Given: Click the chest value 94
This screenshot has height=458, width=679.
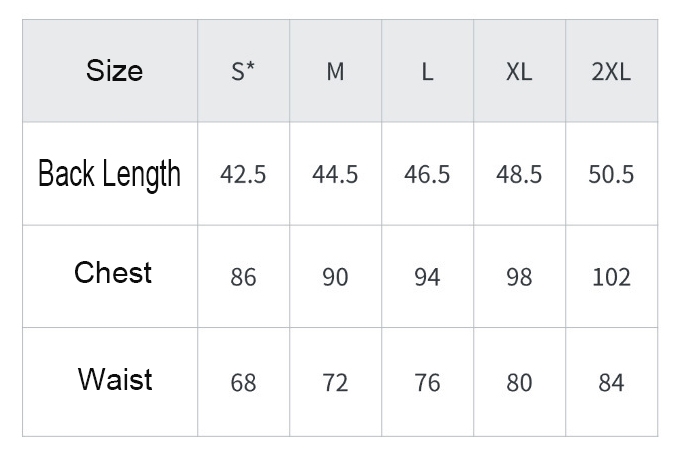Looking at the screenshot, I should (427, 276).
